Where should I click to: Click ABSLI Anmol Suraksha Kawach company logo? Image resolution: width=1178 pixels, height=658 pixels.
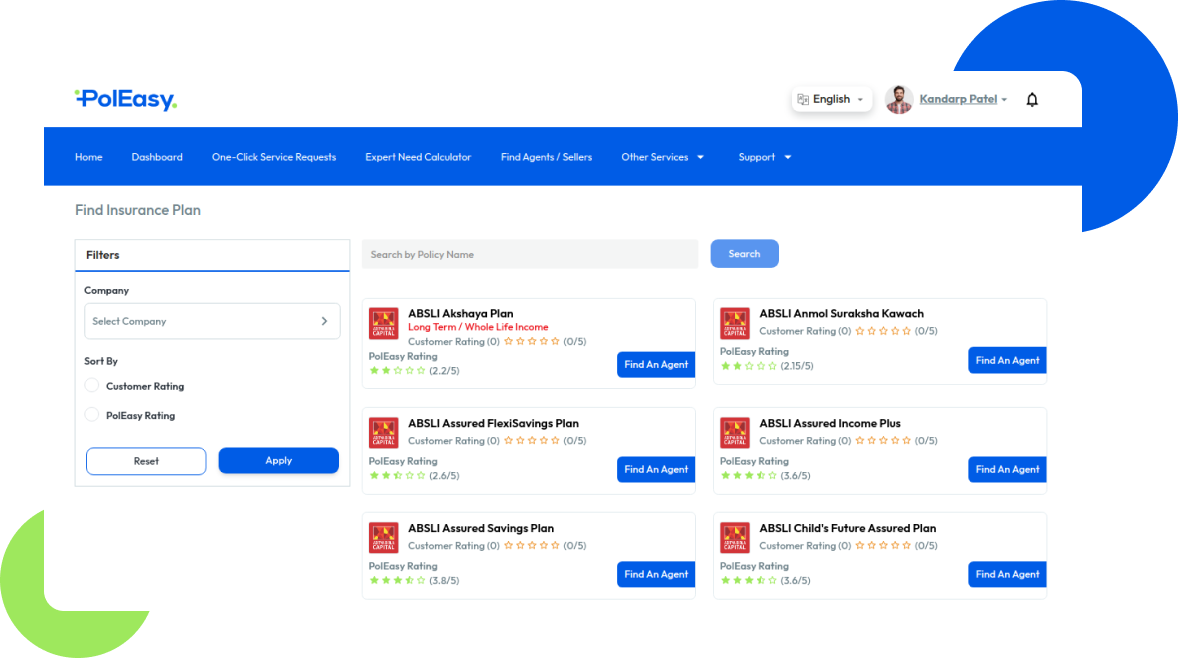pyautogui.click(x=735, y=324)
